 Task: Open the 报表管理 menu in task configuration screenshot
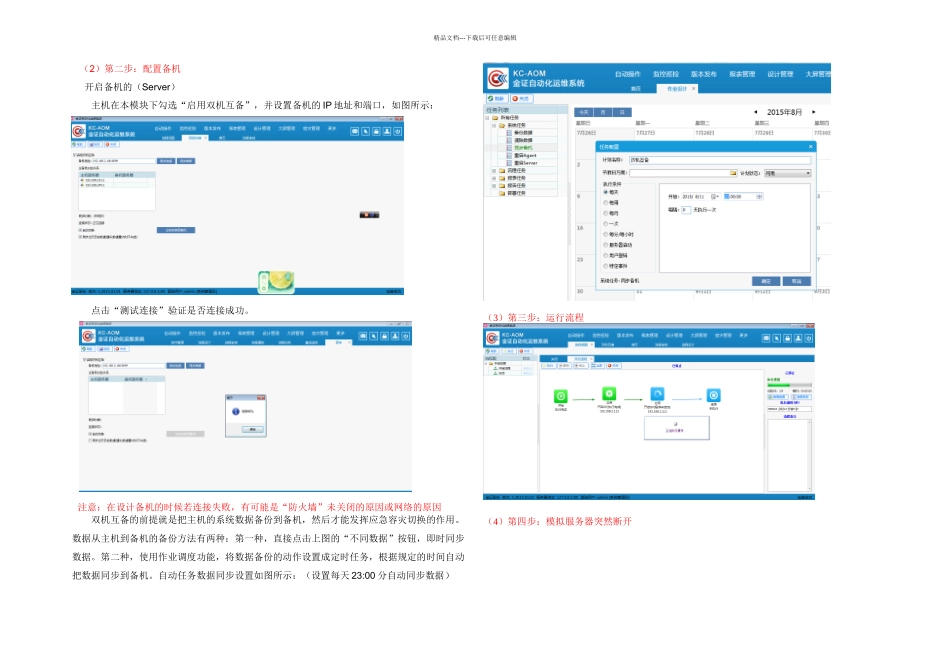(742, 74)
